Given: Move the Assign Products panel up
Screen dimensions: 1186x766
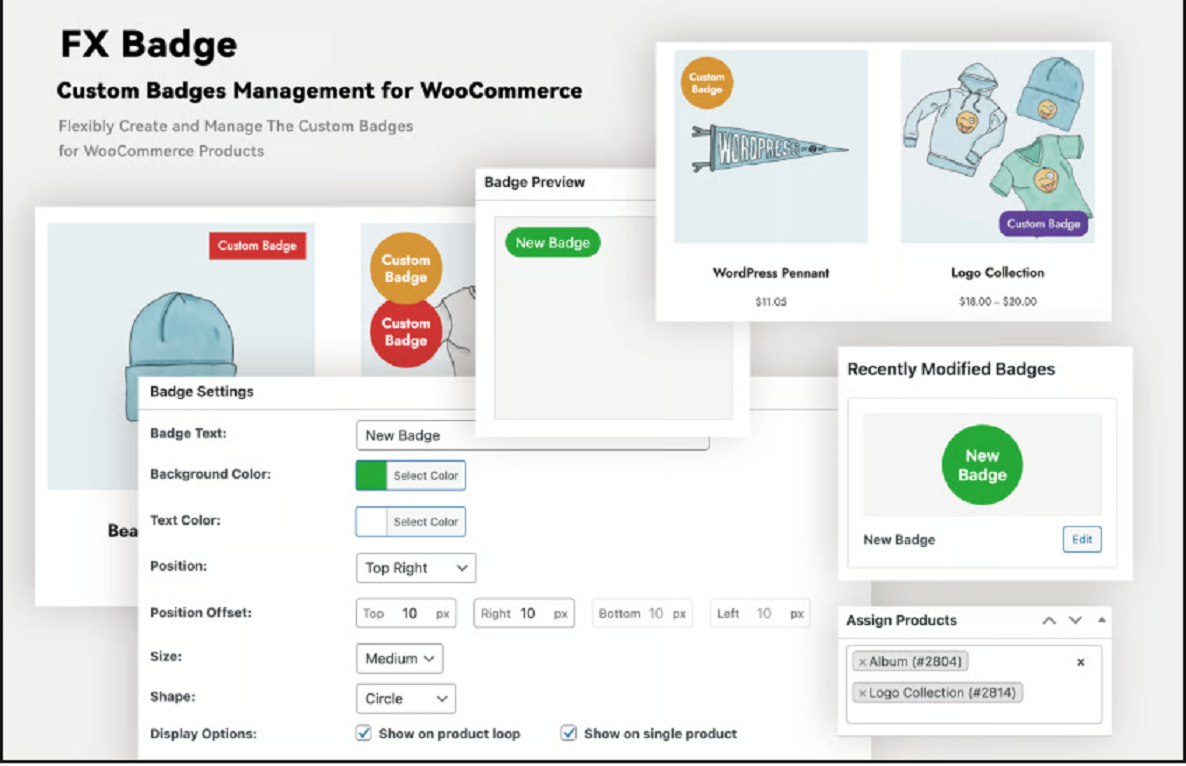Looking at the screenshot, I should (x=1049, y=621).
